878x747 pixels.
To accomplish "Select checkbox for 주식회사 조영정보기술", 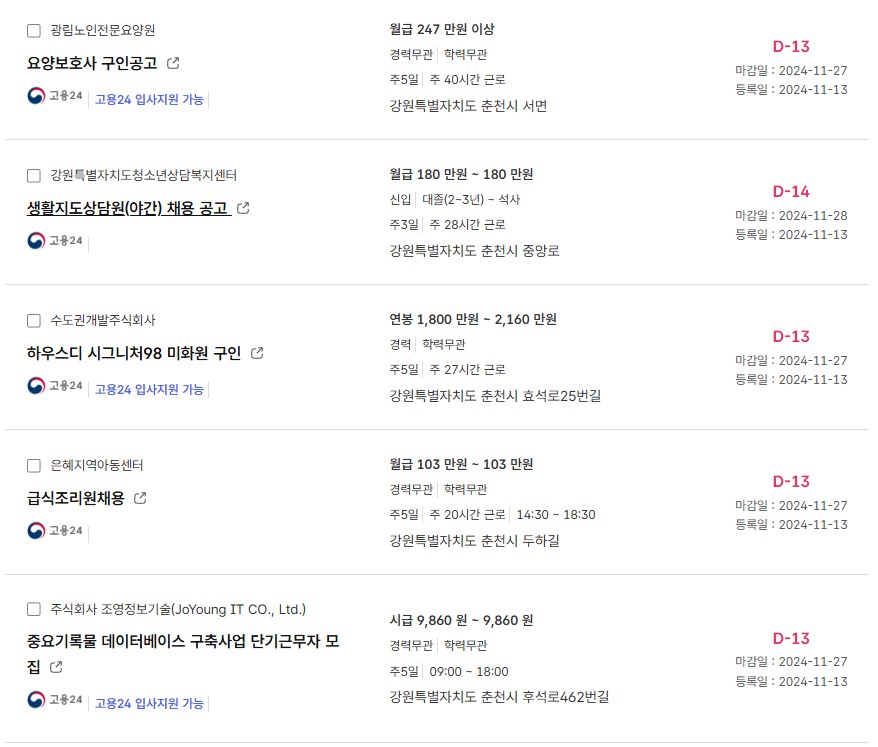I will [34, 609].
